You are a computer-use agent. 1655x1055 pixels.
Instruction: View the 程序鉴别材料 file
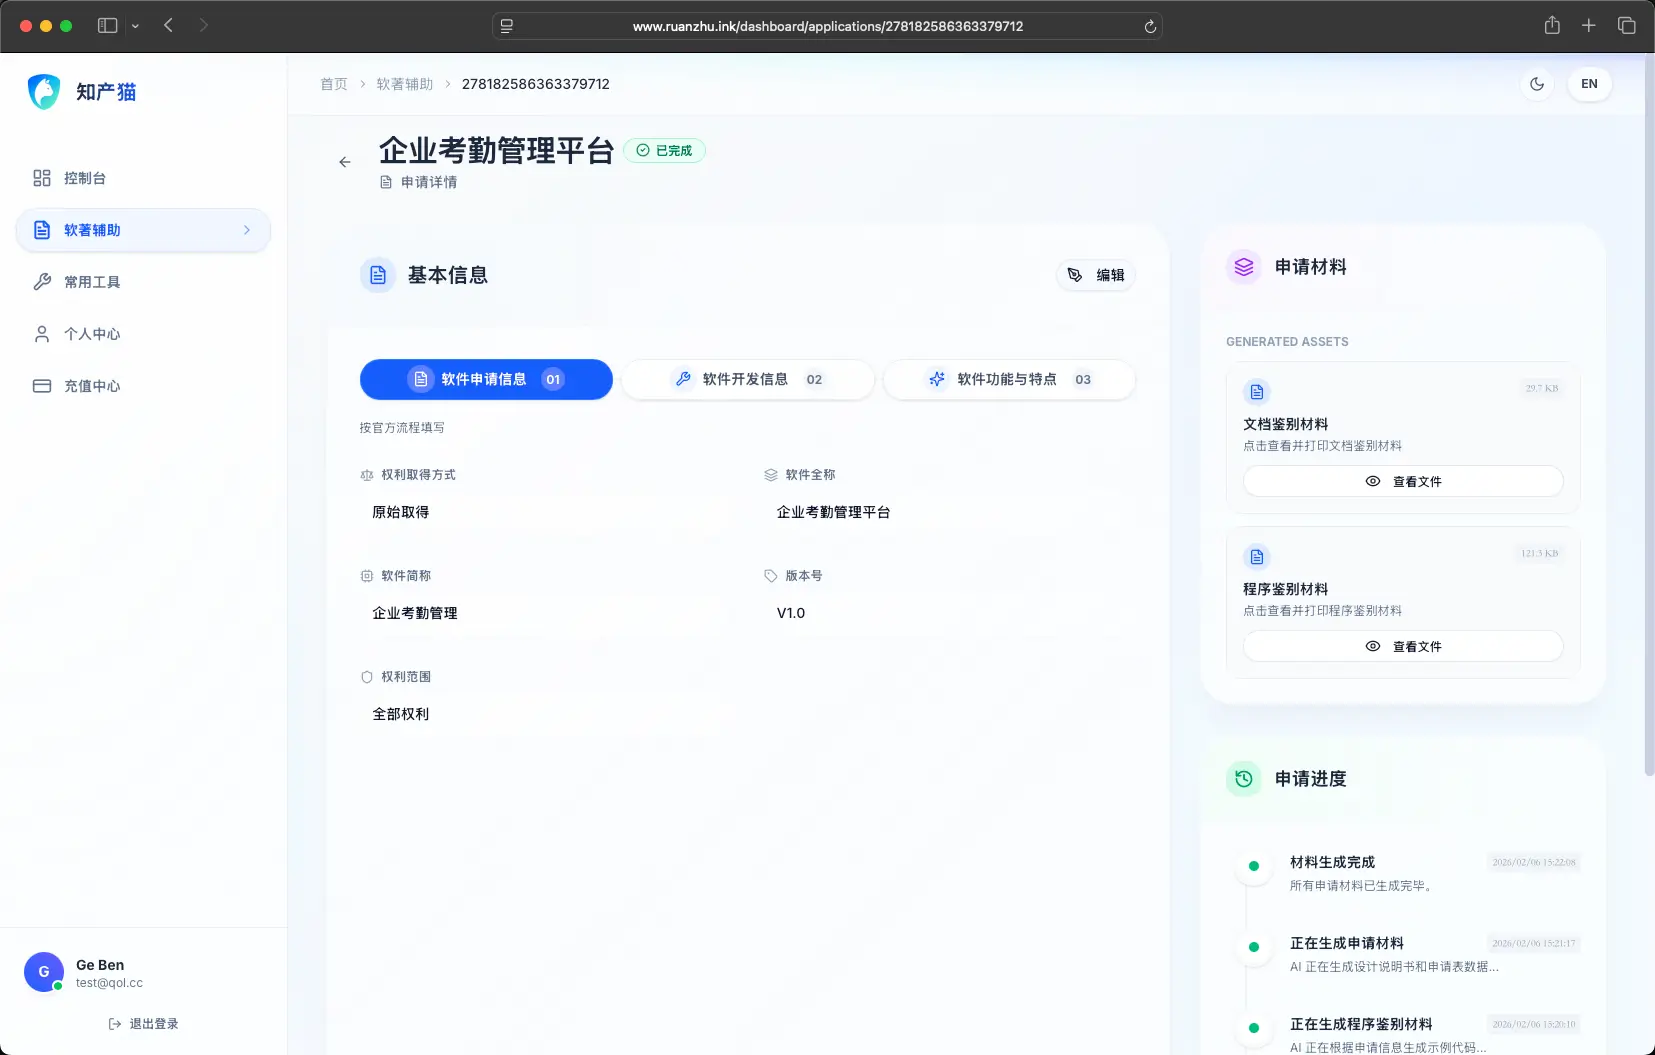1403,647
